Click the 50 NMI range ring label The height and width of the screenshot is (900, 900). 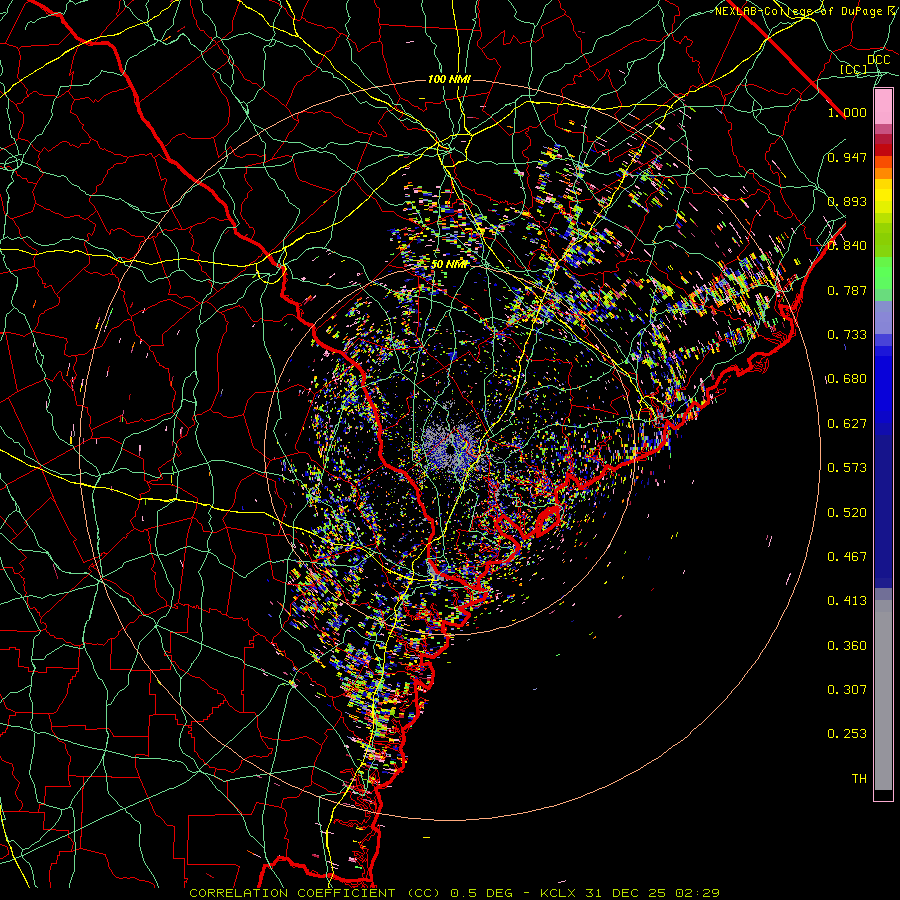(449, 265)
